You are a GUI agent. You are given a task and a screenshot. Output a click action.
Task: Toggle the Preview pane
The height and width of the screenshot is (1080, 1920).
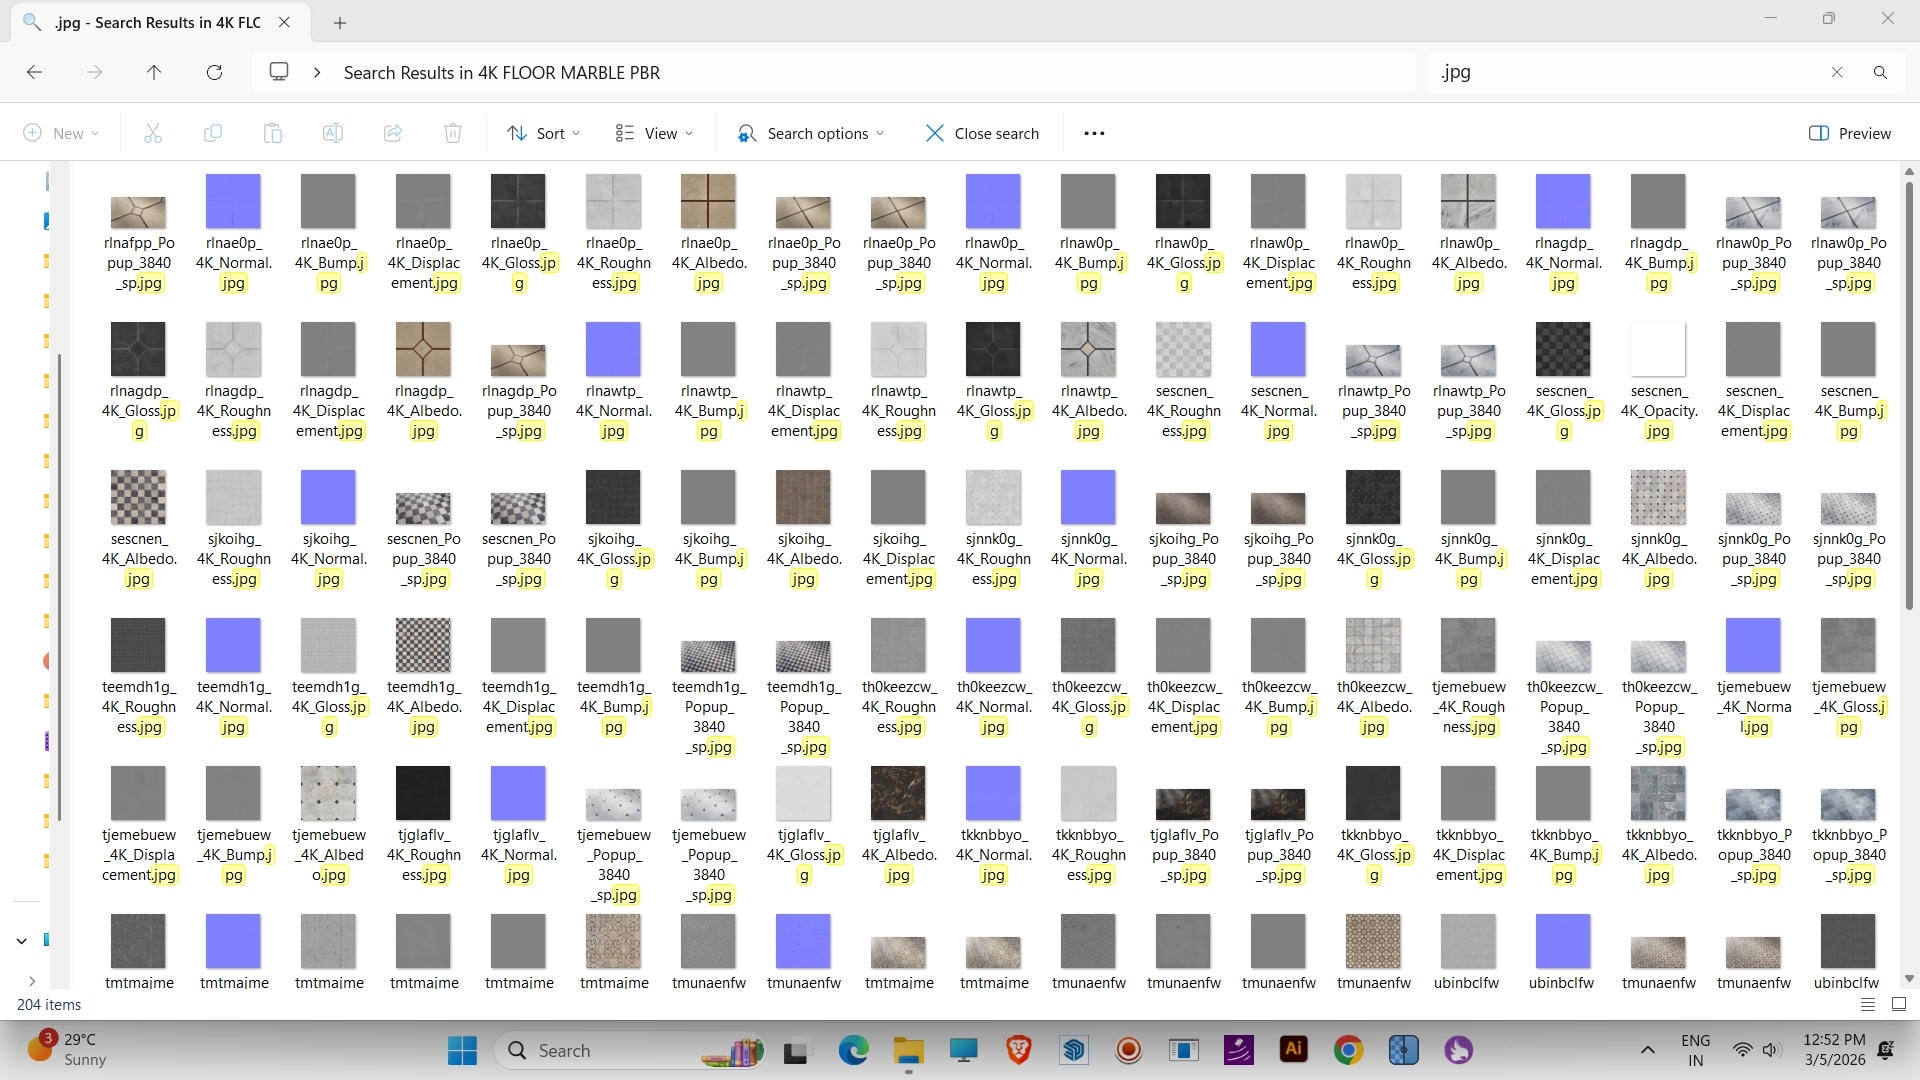click(1850, 133)
